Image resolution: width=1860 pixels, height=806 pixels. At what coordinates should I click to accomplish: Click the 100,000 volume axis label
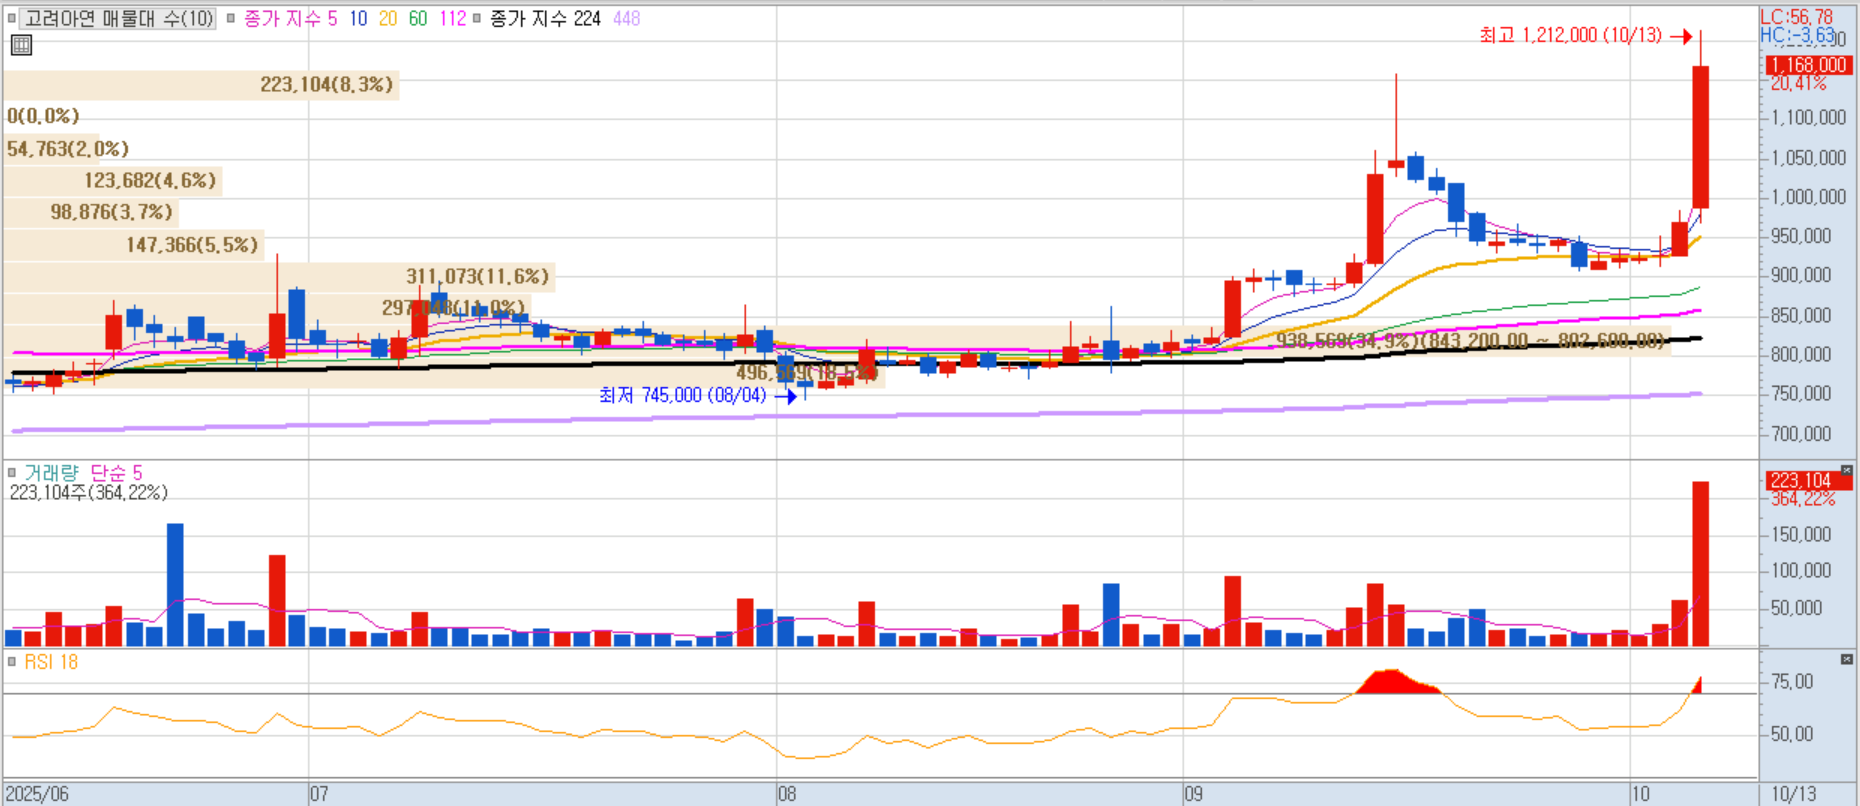[x=1801, y=571]
